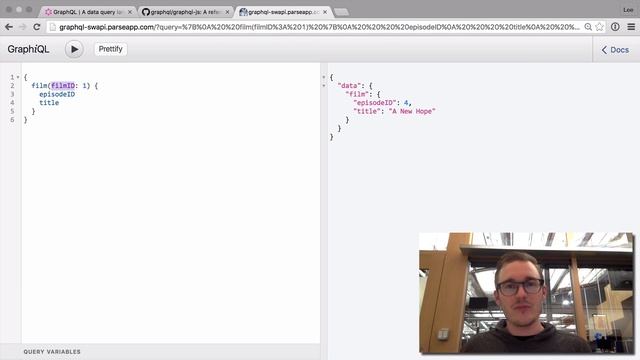Click line number 5 in the editor gutter

click(12, 111)
